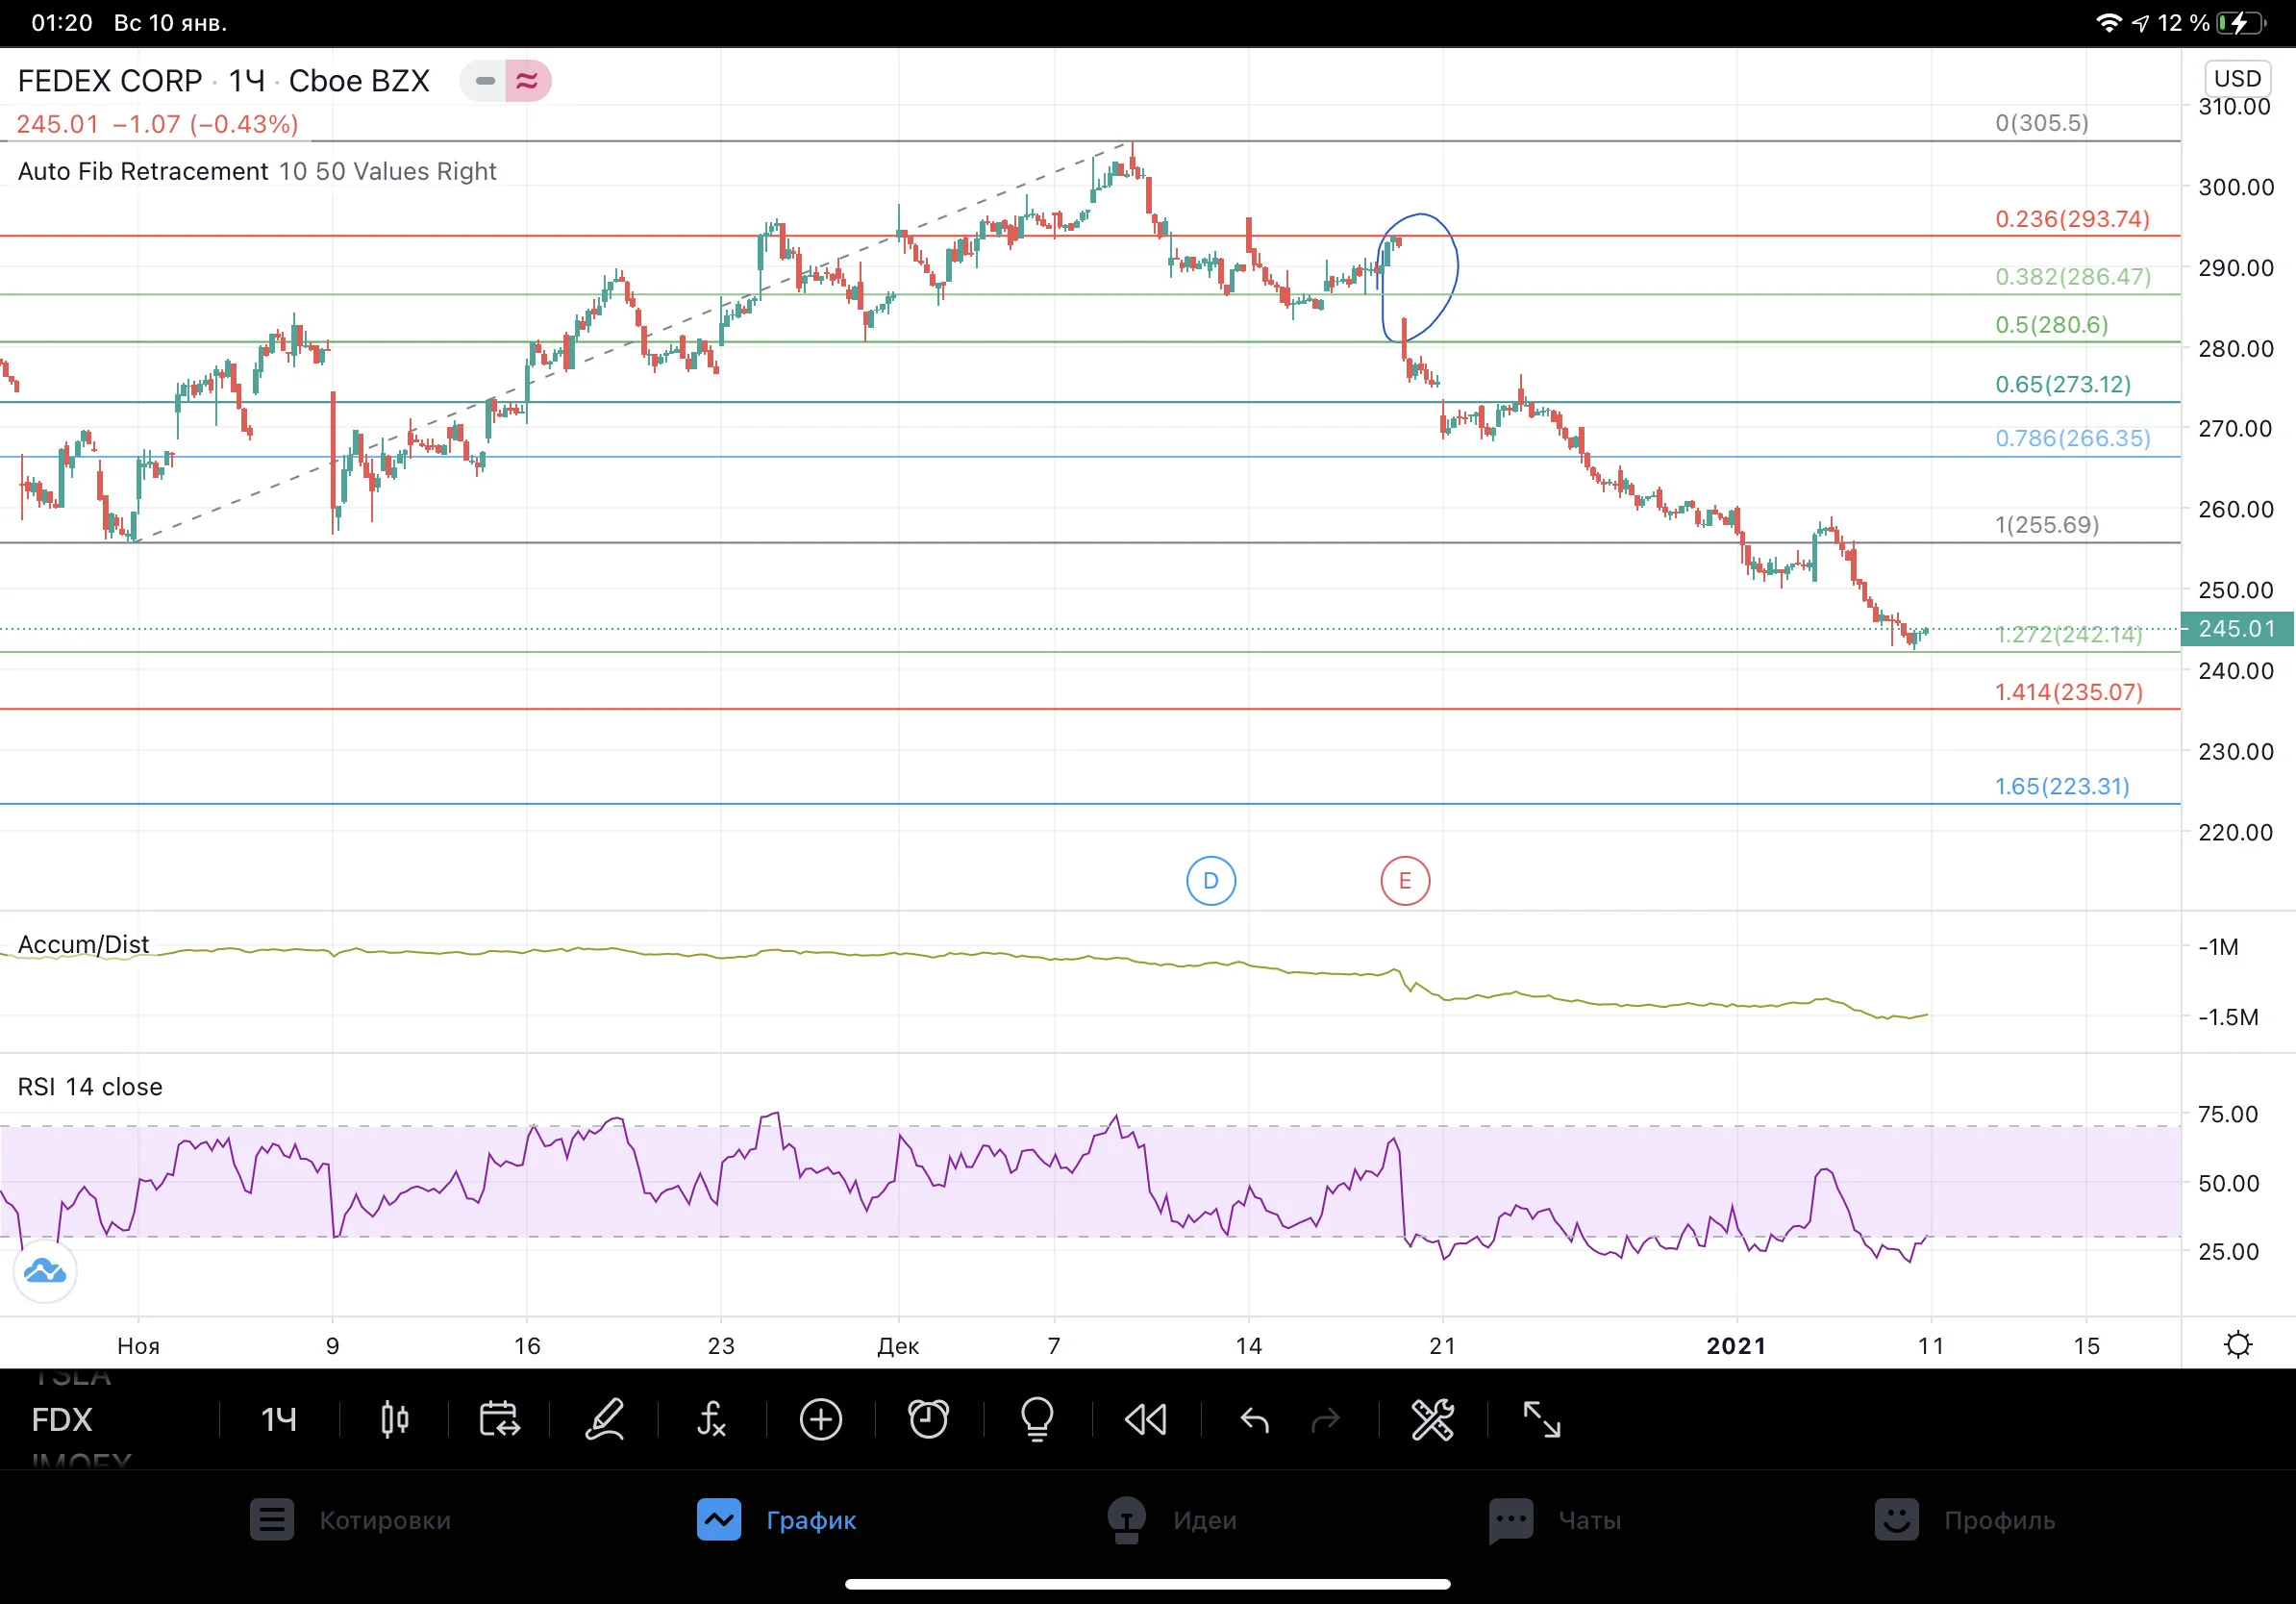This screenshot has height=1604, width=2296.
Task: Tap the 220.00 price axis label
Action: (x=2235, y=832)
